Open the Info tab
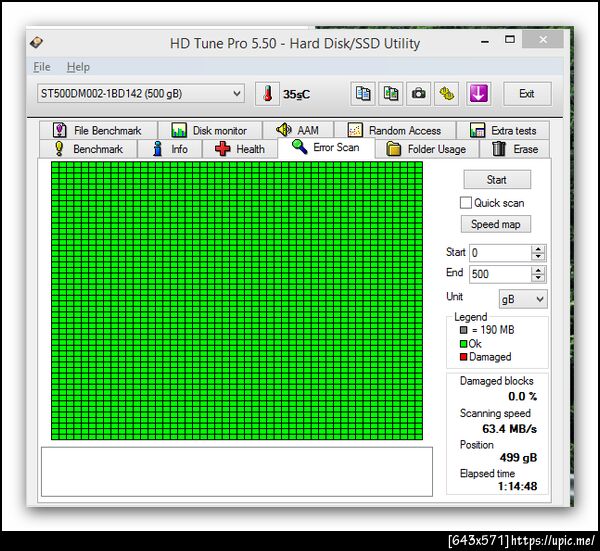600x551 pixels. point(170,149)
